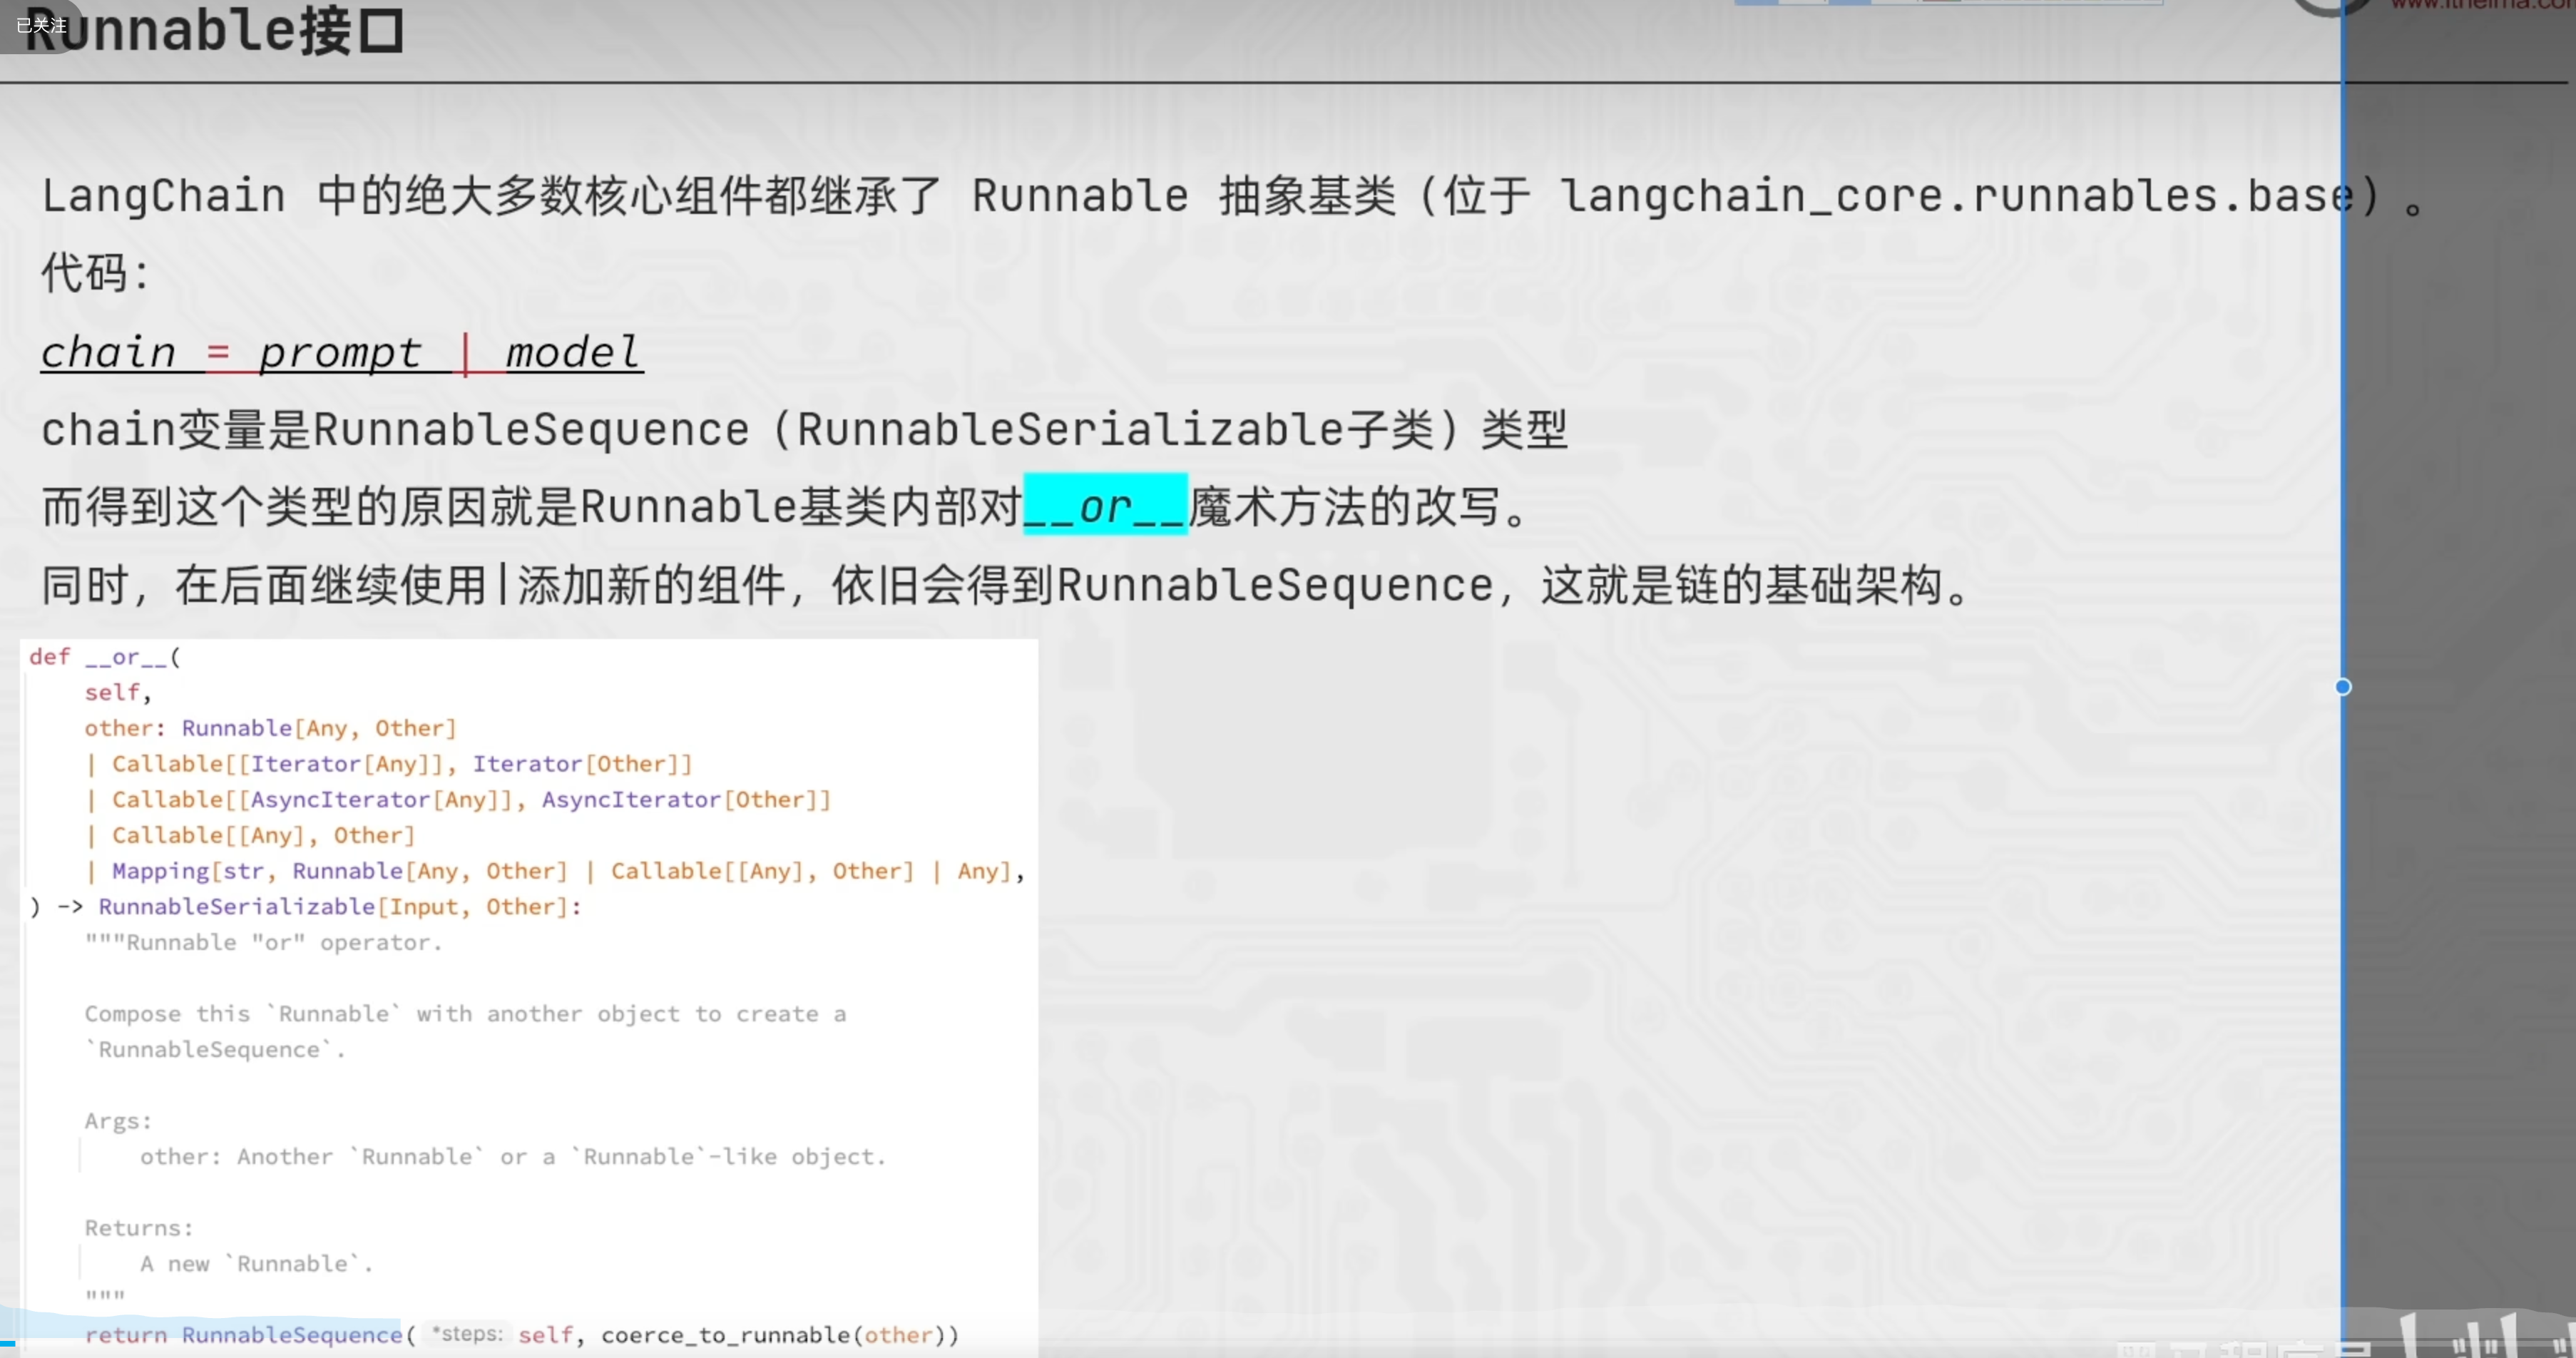Click the phrase 这就是链的基础架构
Viewport: 2576px width, 1358px height.
(1742, 585)
